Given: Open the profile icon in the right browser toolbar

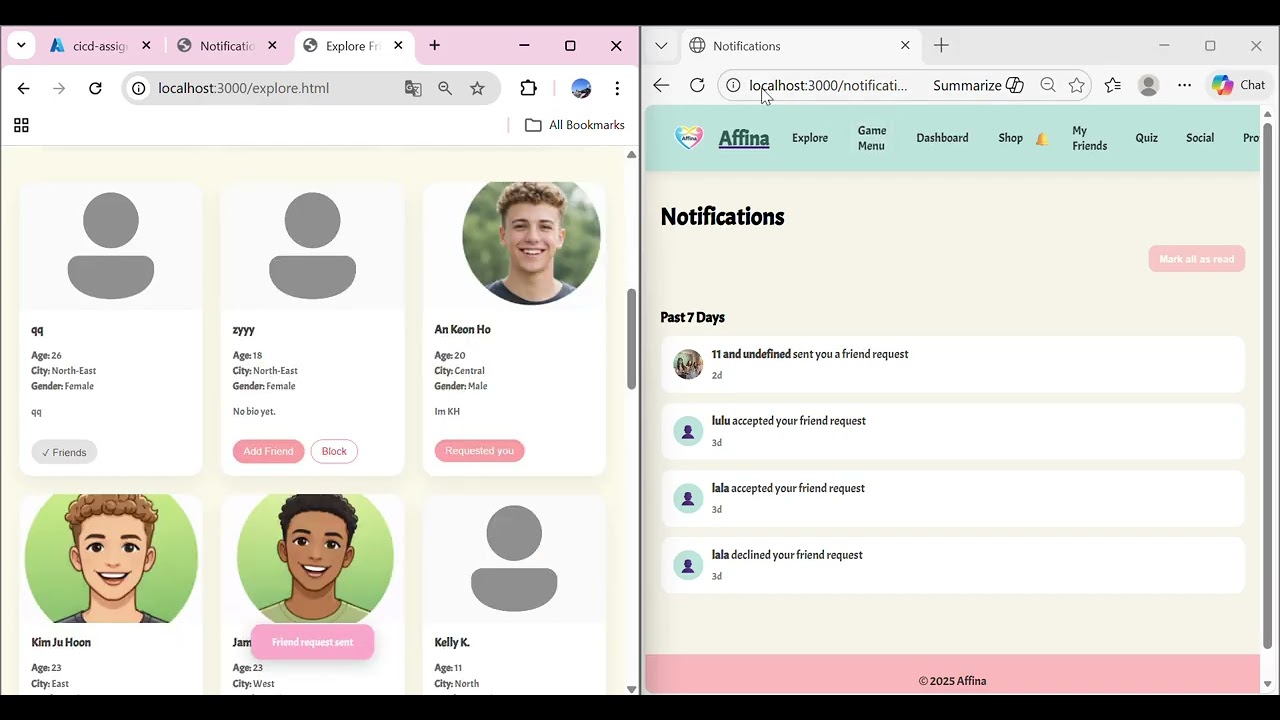Looking at the screenshot, I should coord(1148,85).
